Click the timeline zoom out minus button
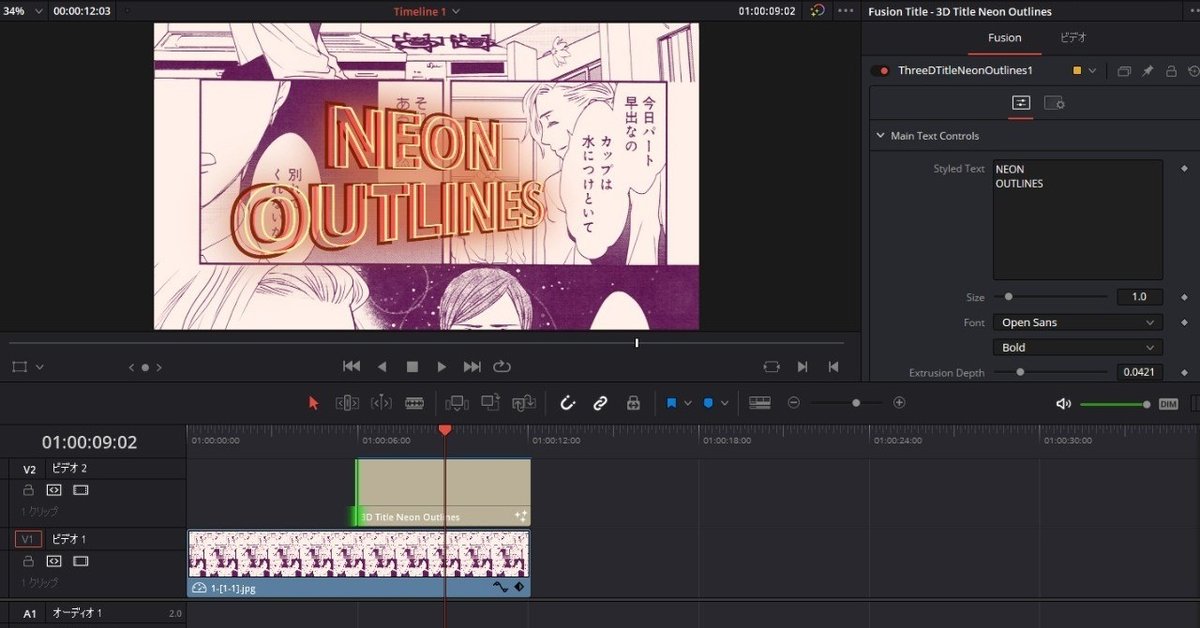Image resolution: width=1200 pixels, height=628 pixels. coord(794,403)
